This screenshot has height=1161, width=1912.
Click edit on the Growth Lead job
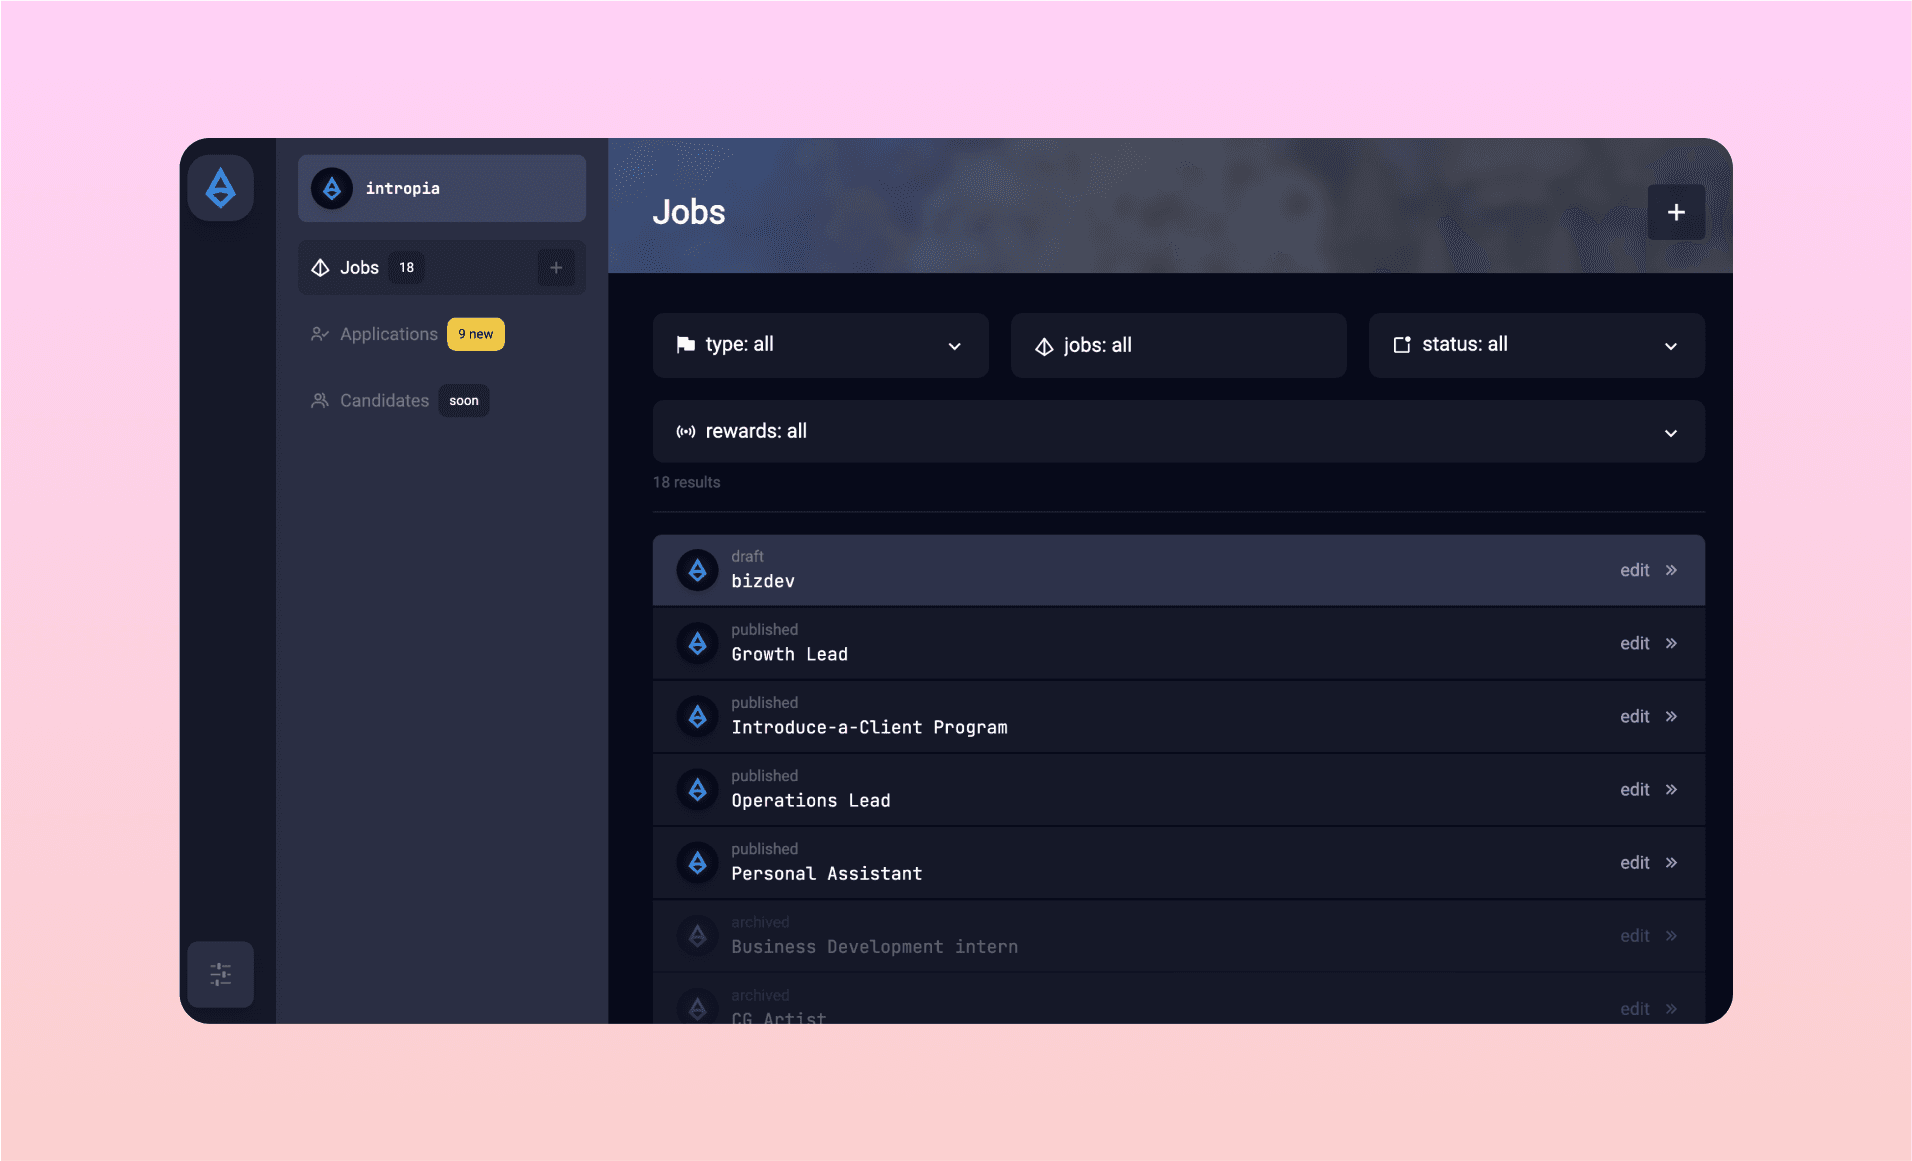coord(1634,643)
